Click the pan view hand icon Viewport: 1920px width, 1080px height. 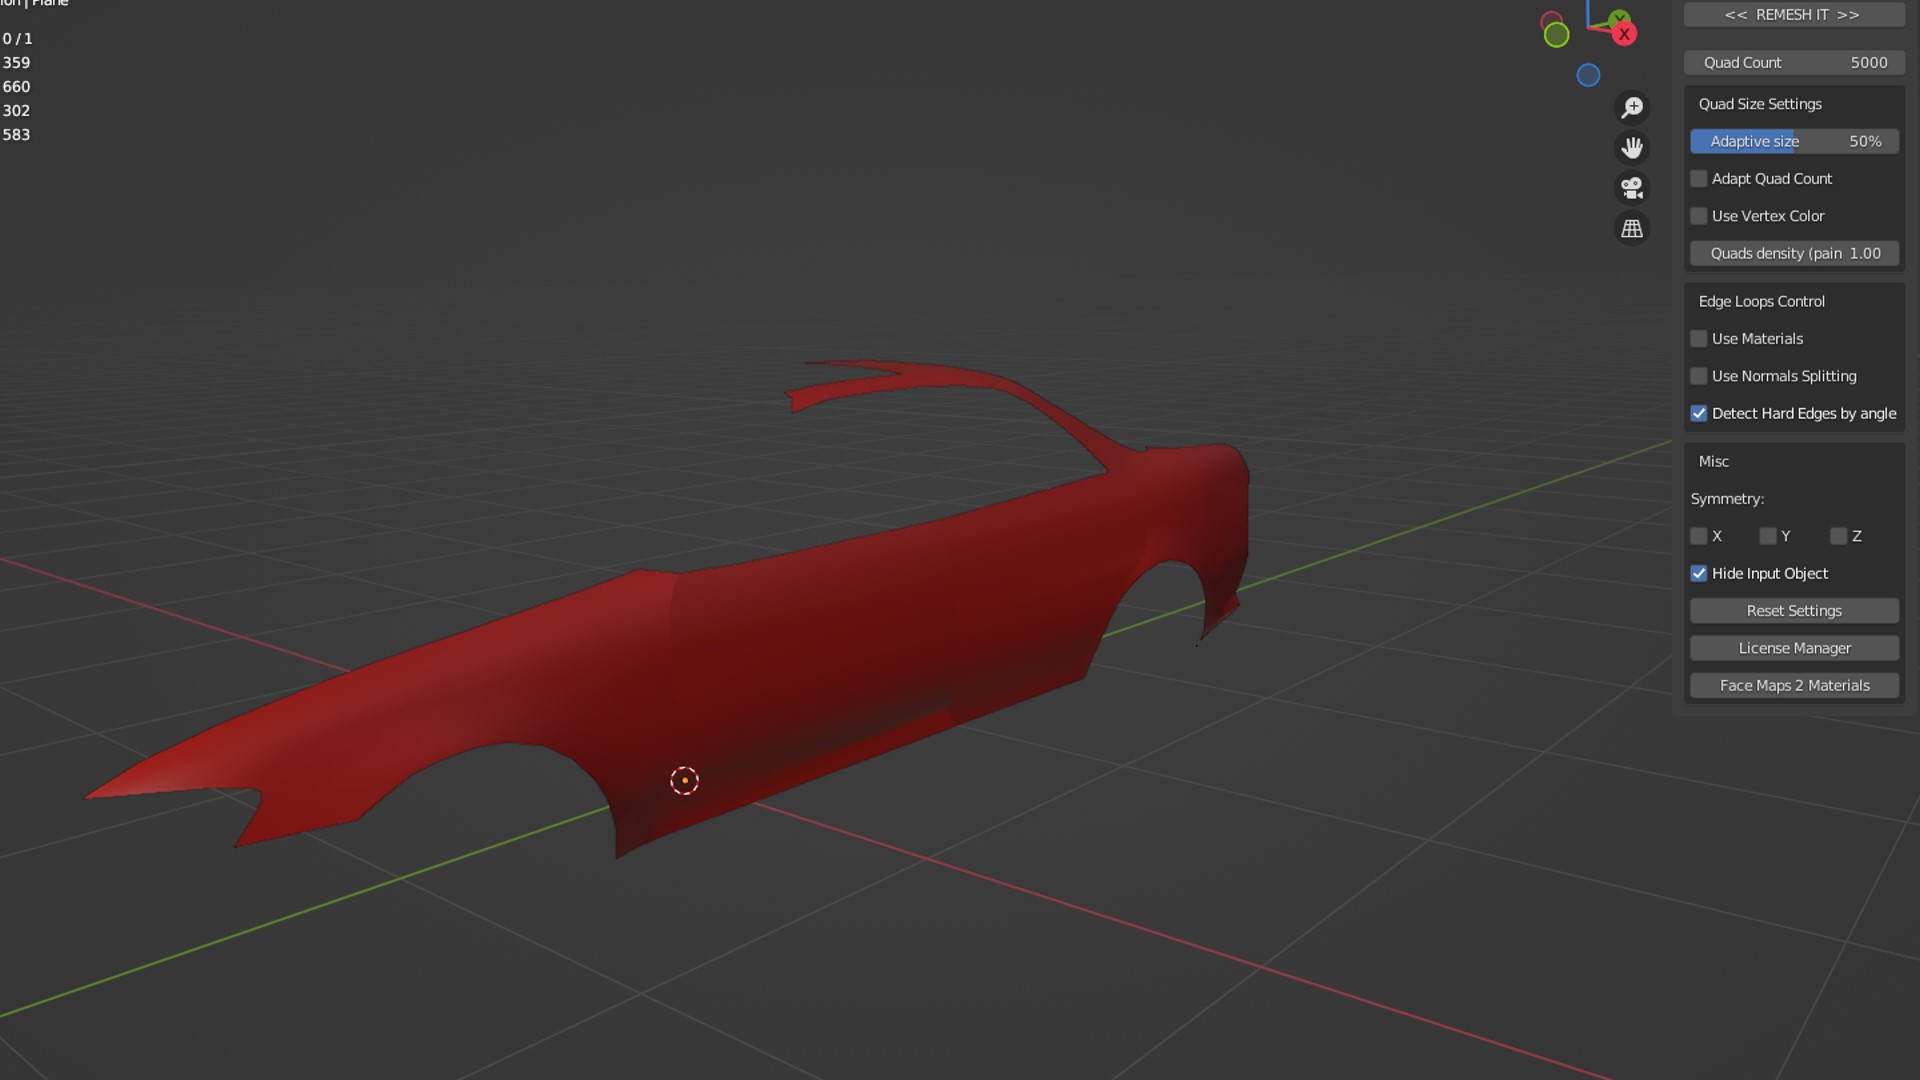point(1632,148)
